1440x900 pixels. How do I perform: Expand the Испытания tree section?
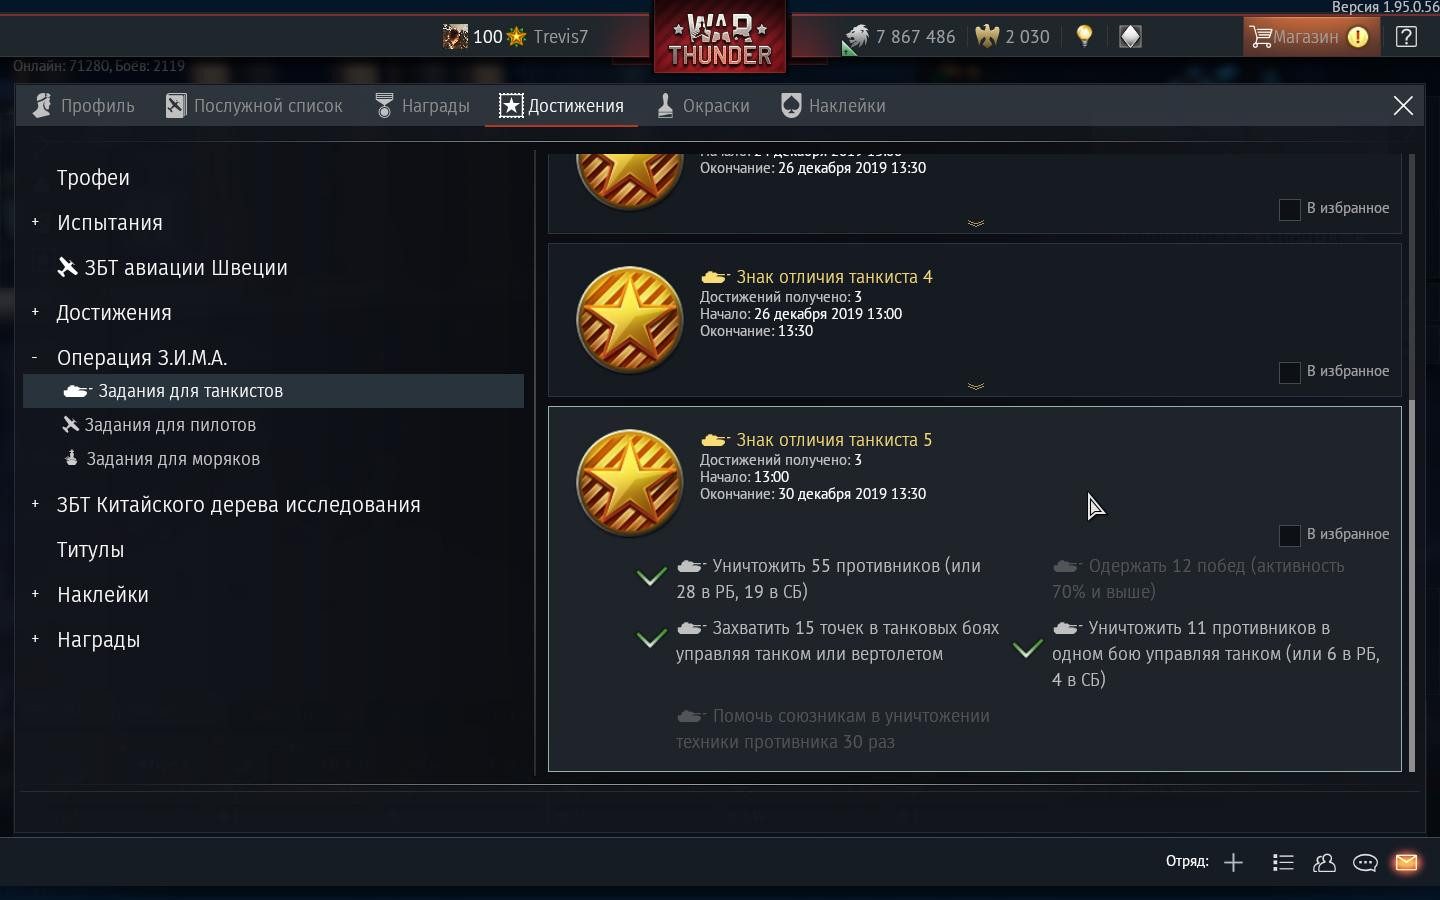35,222
